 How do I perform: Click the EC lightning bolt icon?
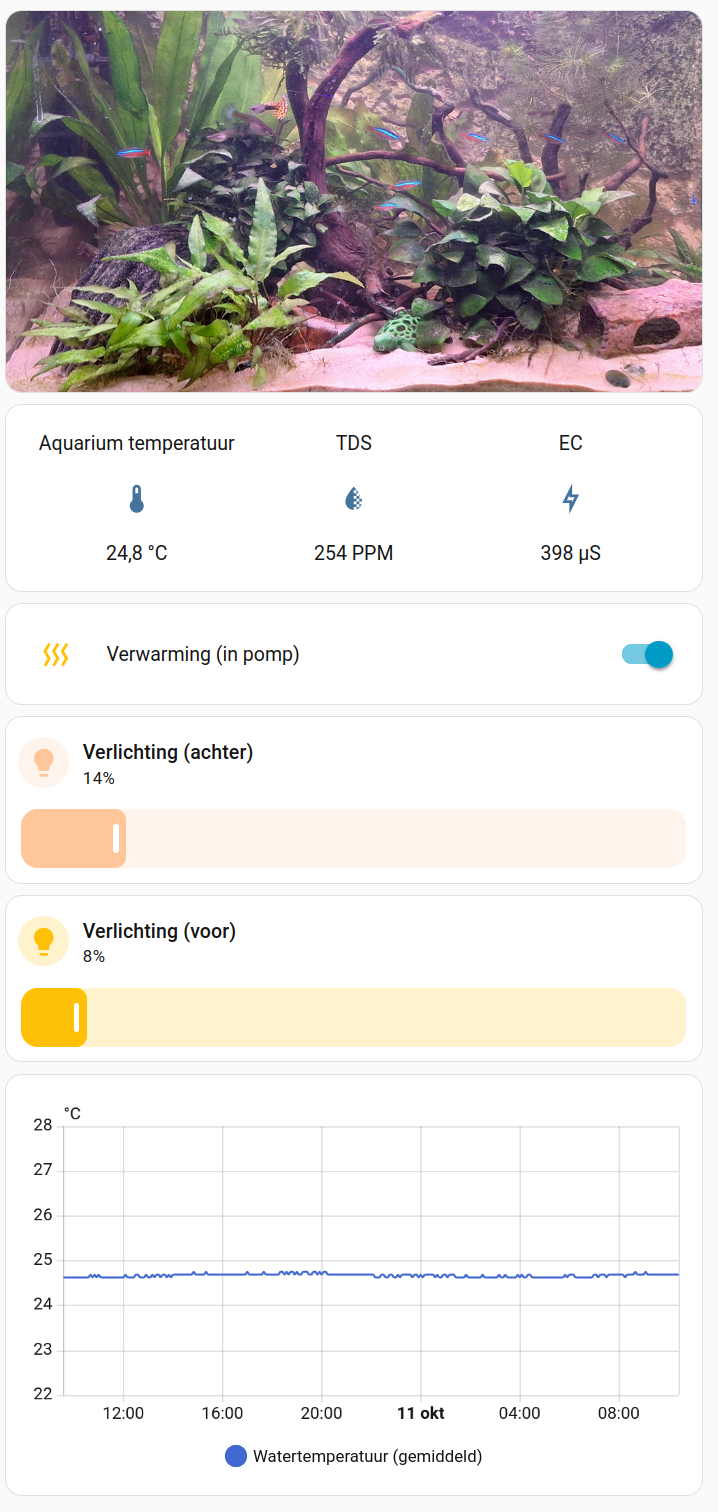pyautogui.click(x=570, y=499)
